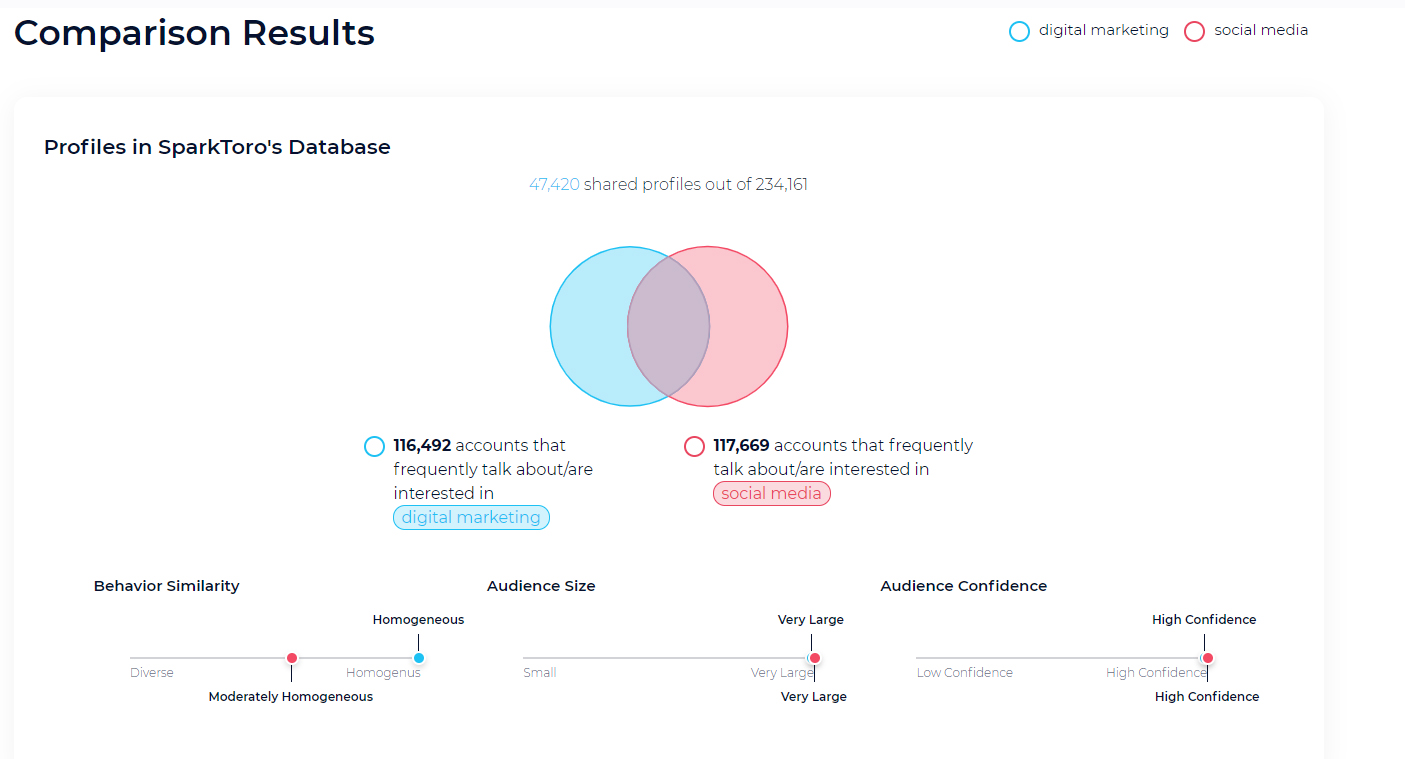This screenshot has height=759, width=1405.
Task: Click the blue circle icon beside 116,492 accounts
Action: pos(374,446)
